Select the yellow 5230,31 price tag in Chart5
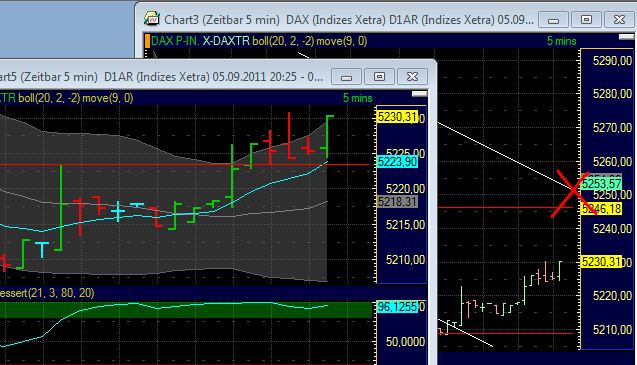This screenshot has height=365, width=637. pyautogui.click(x=397, y=117)
